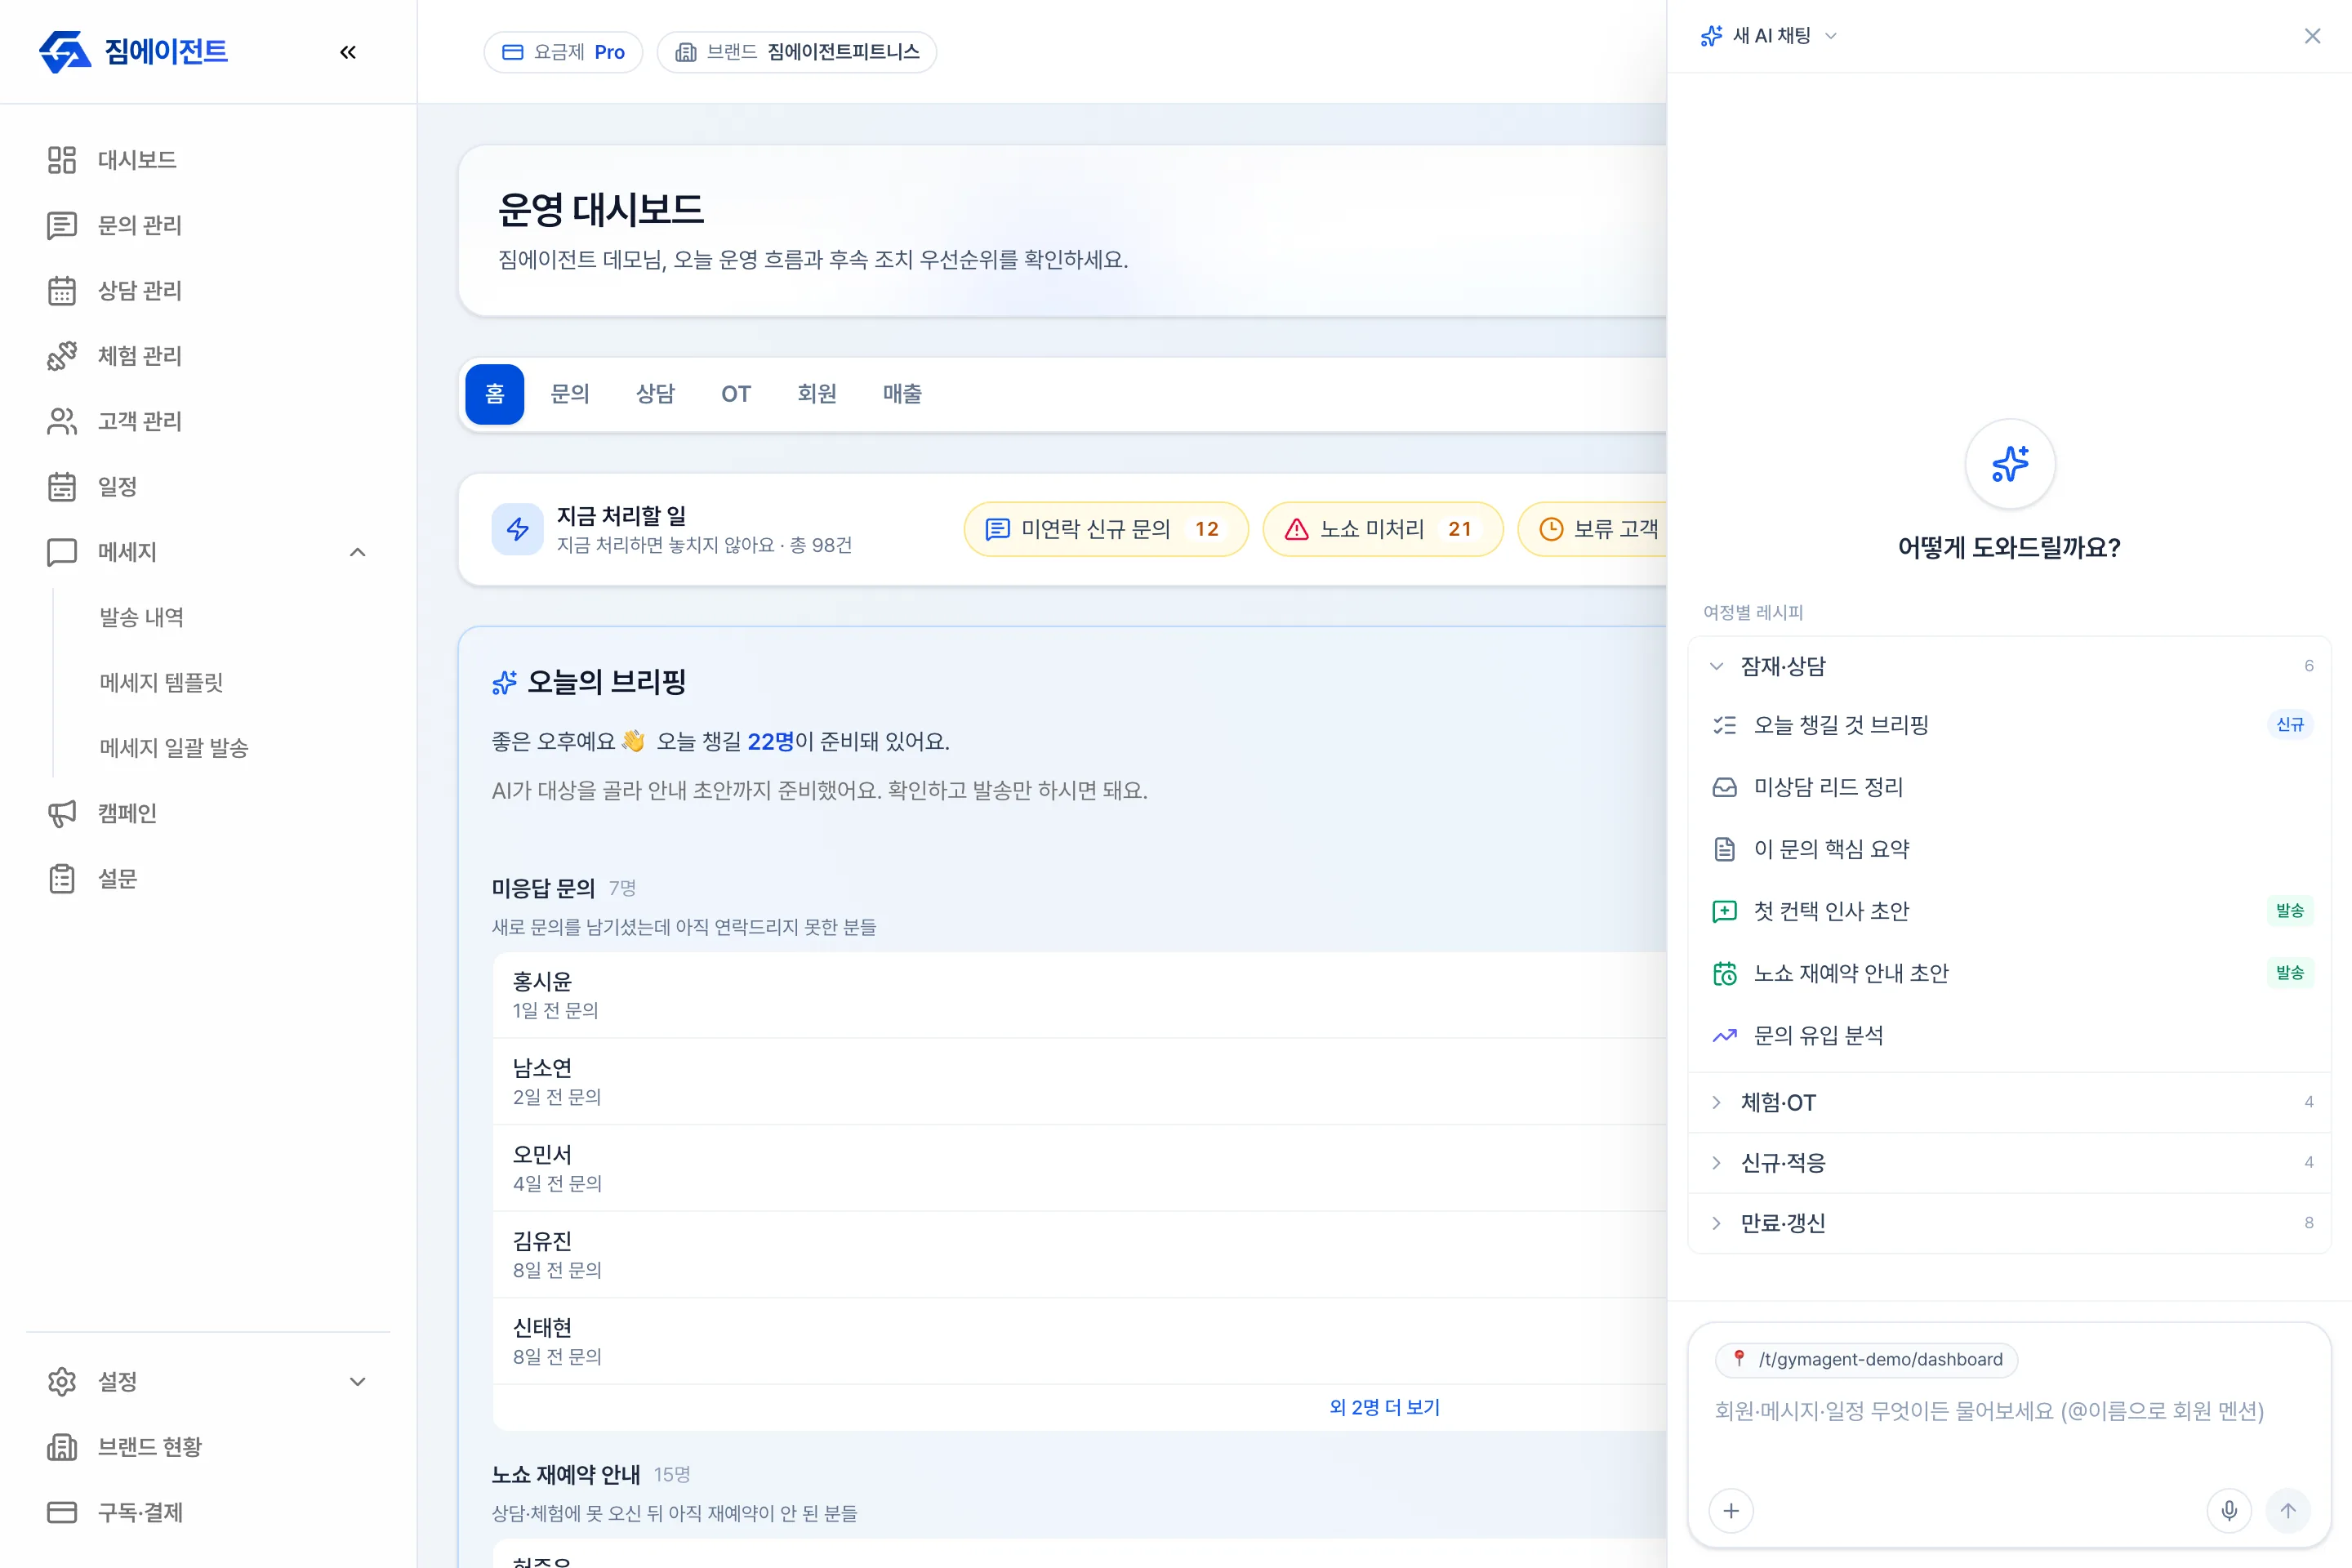Open the 새 AI 채팅 dropdown
This screenshot has height=1568, width=2352.
[x=1769, y=36]
